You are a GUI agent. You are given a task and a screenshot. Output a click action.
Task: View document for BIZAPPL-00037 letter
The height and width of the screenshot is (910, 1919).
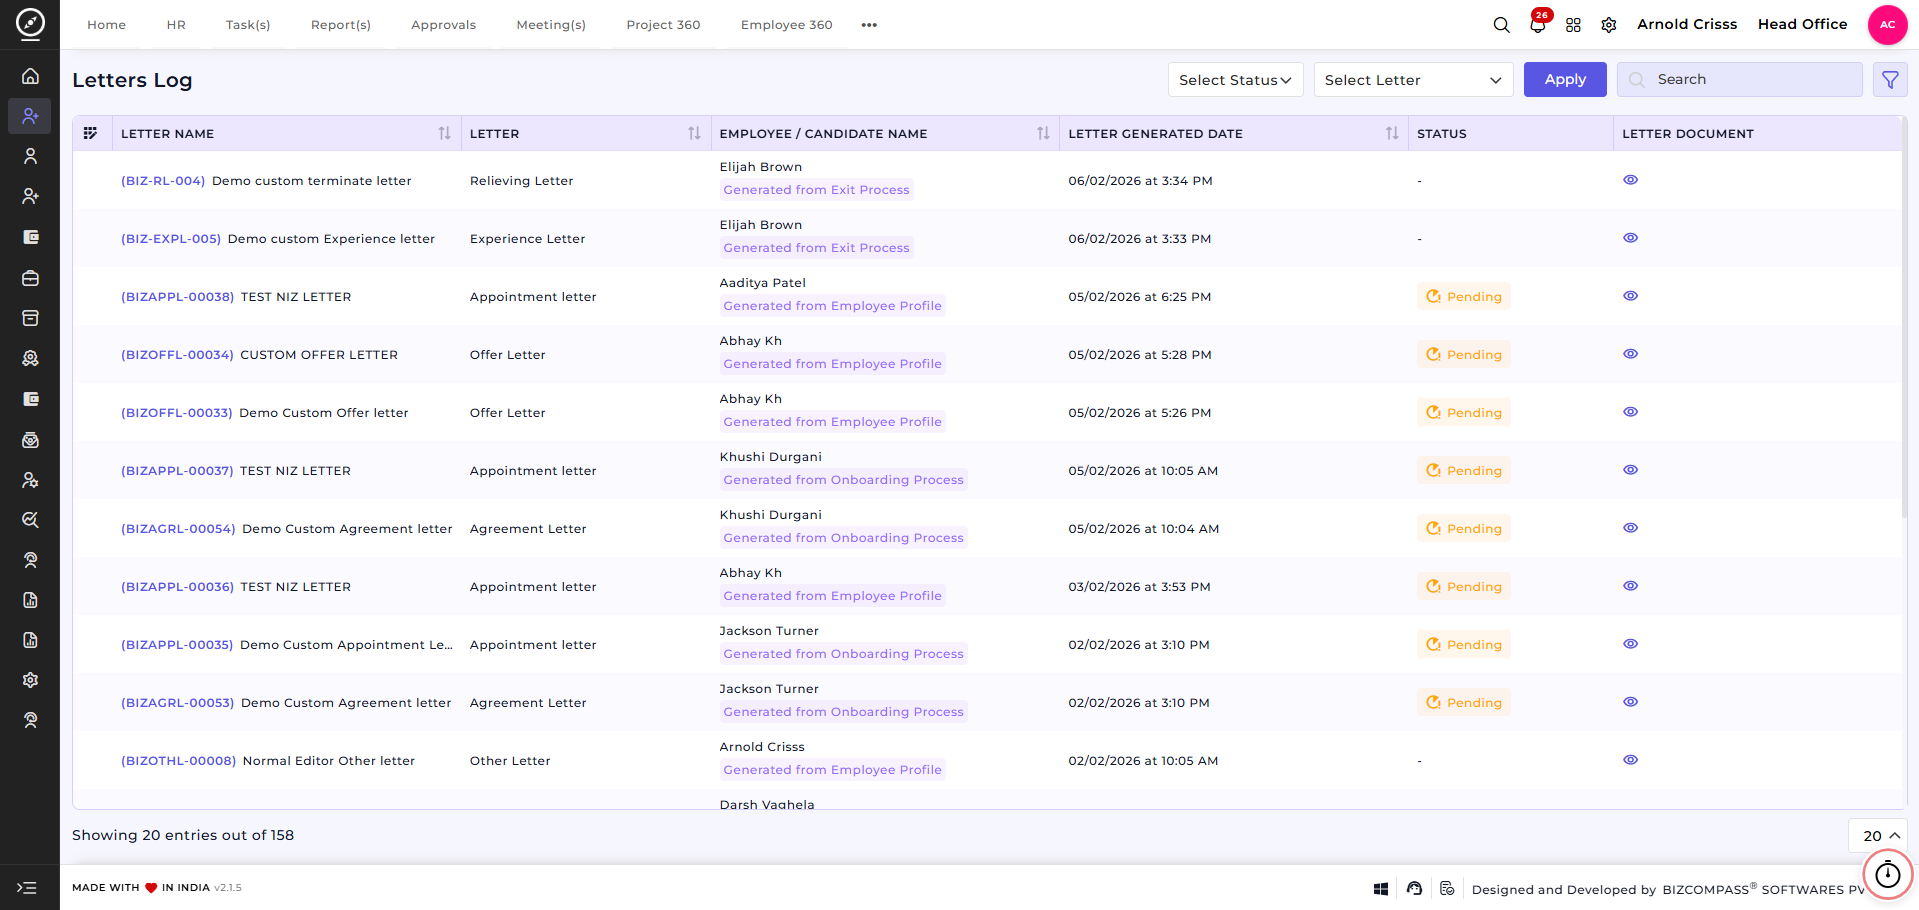[1630, 470]
